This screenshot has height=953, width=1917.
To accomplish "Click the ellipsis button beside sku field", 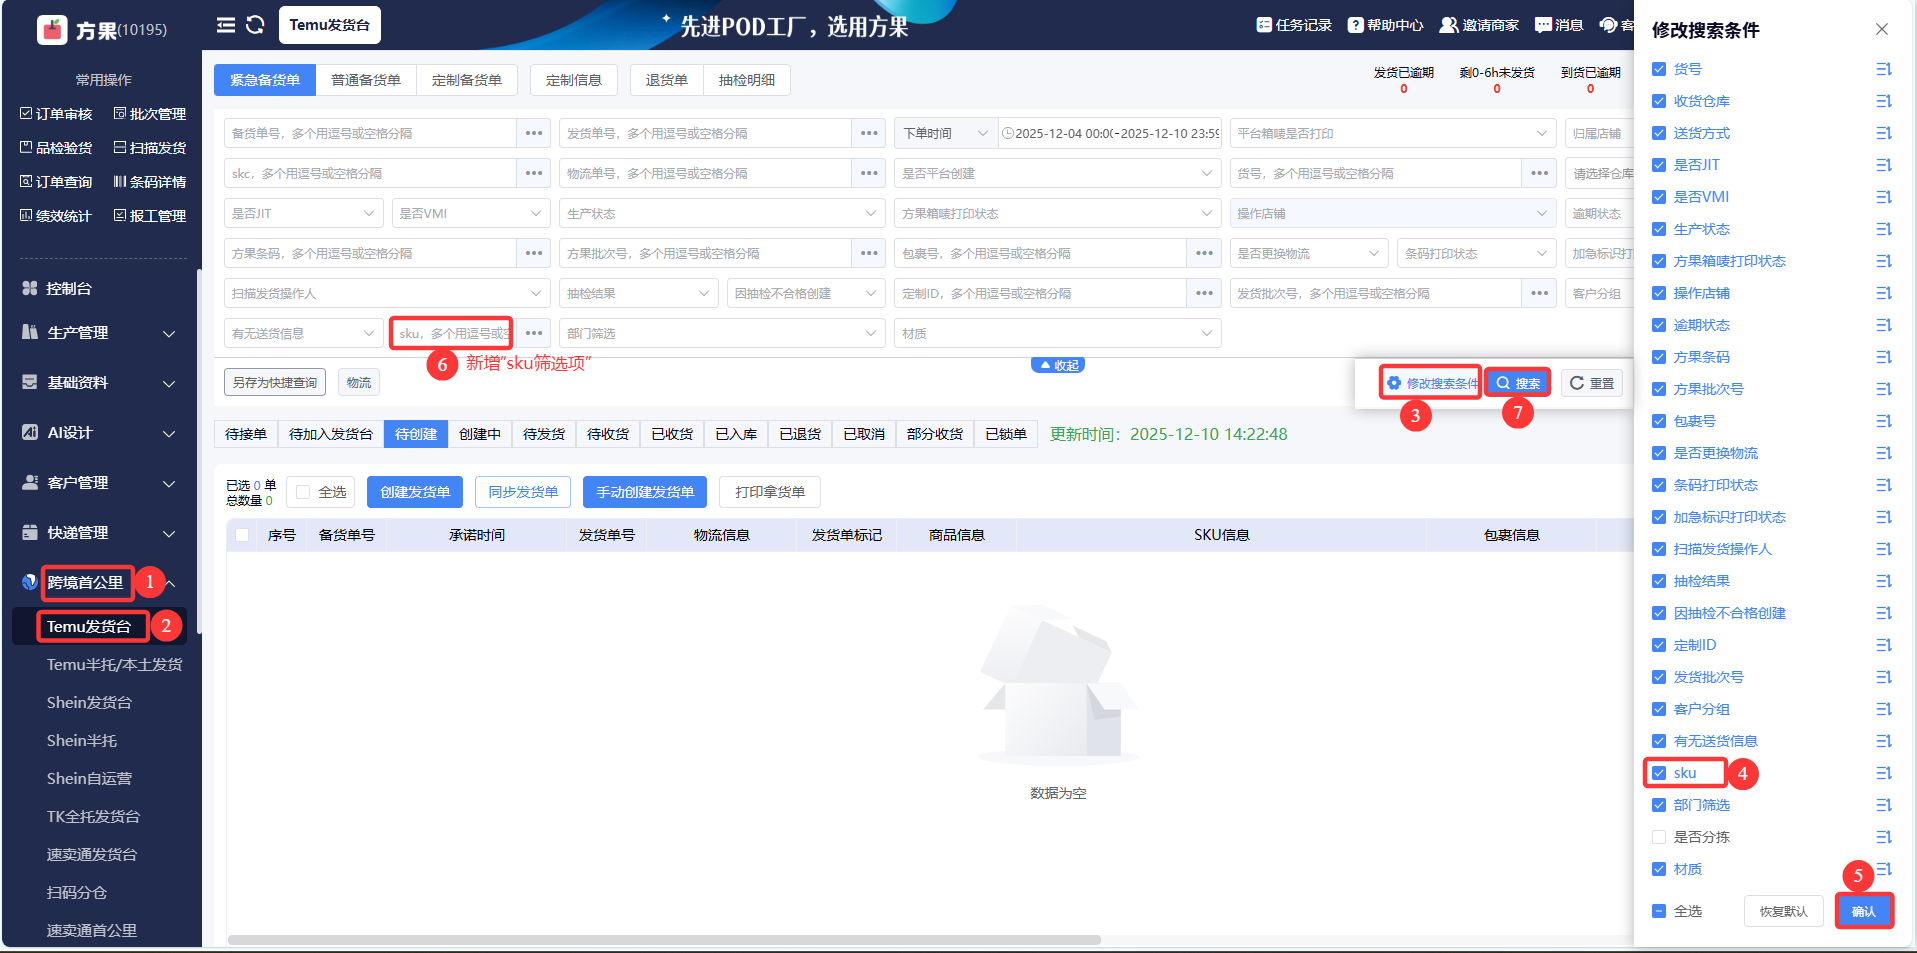I will click(x=534, y=333).
